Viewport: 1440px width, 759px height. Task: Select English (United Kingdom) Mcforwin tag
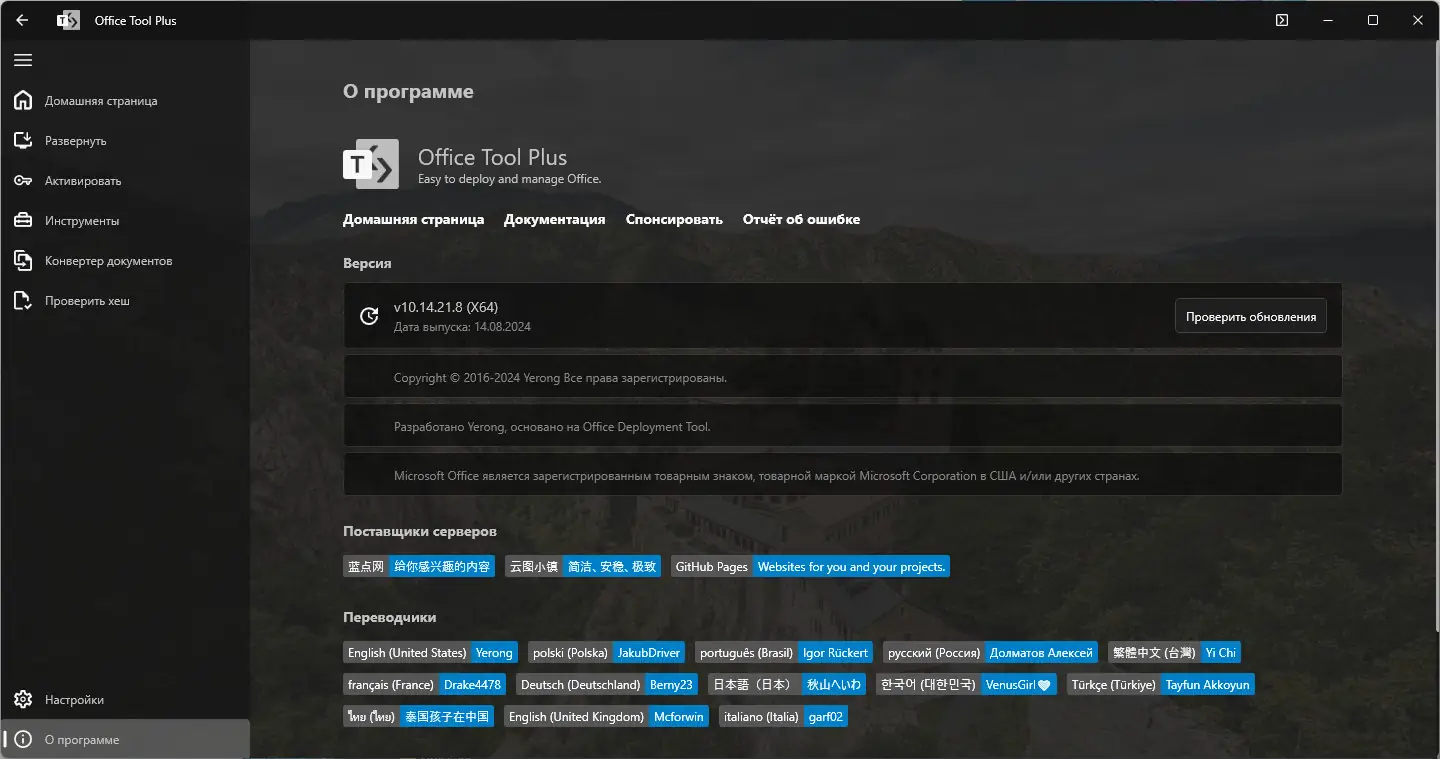coord(606,716)
